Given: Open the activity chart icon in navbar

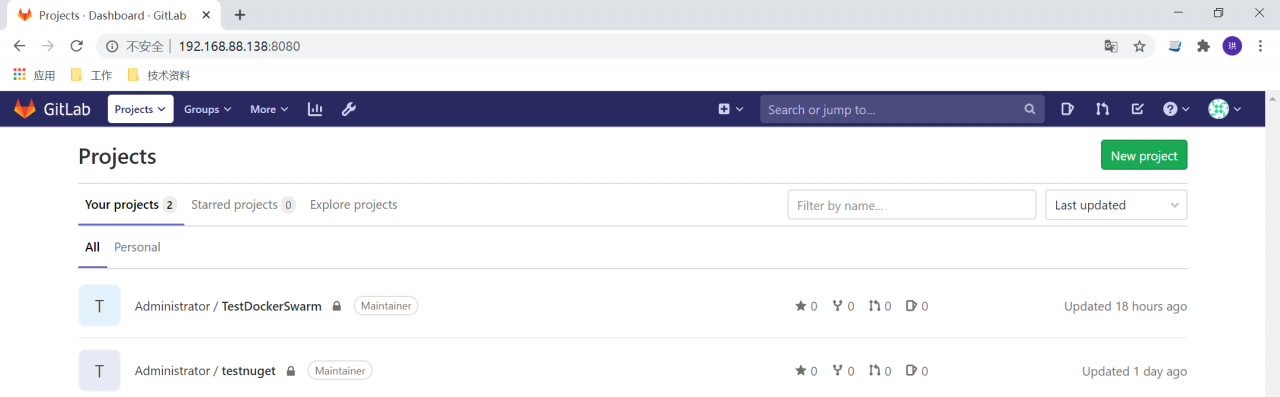Looking at the screenshot, I should [315, 109].
